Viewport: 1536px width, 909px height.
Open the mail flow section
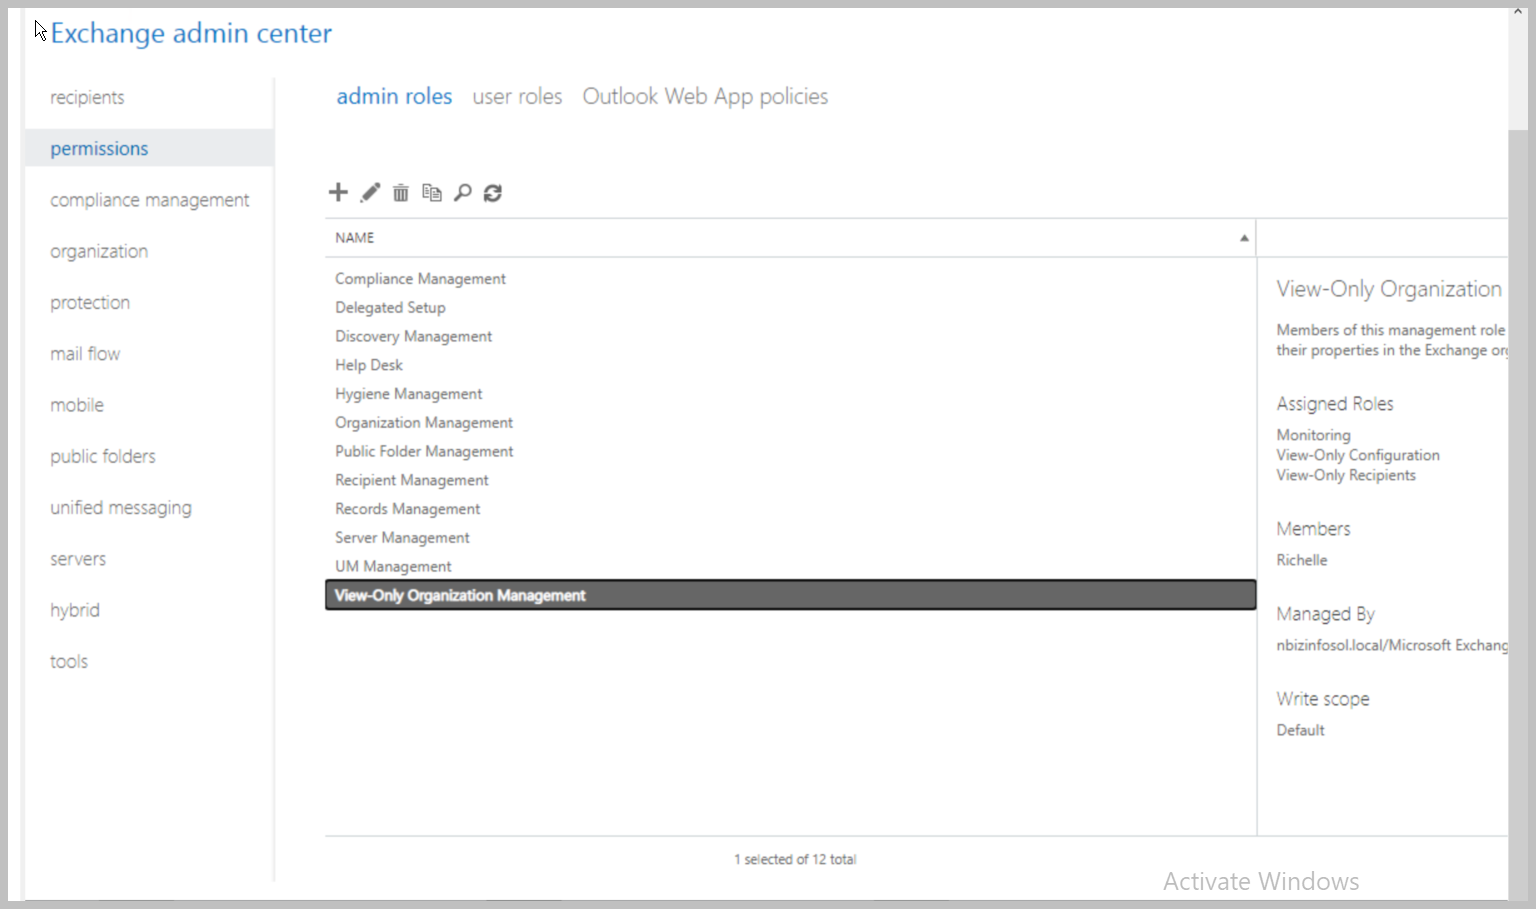click(85, 354)
